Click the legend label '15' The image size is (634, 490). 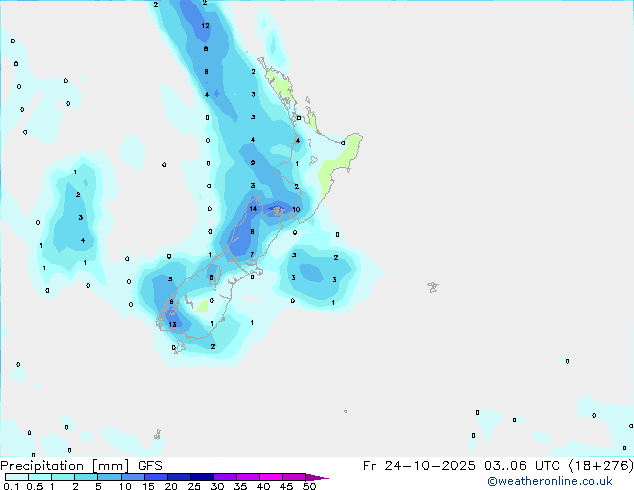148,486
